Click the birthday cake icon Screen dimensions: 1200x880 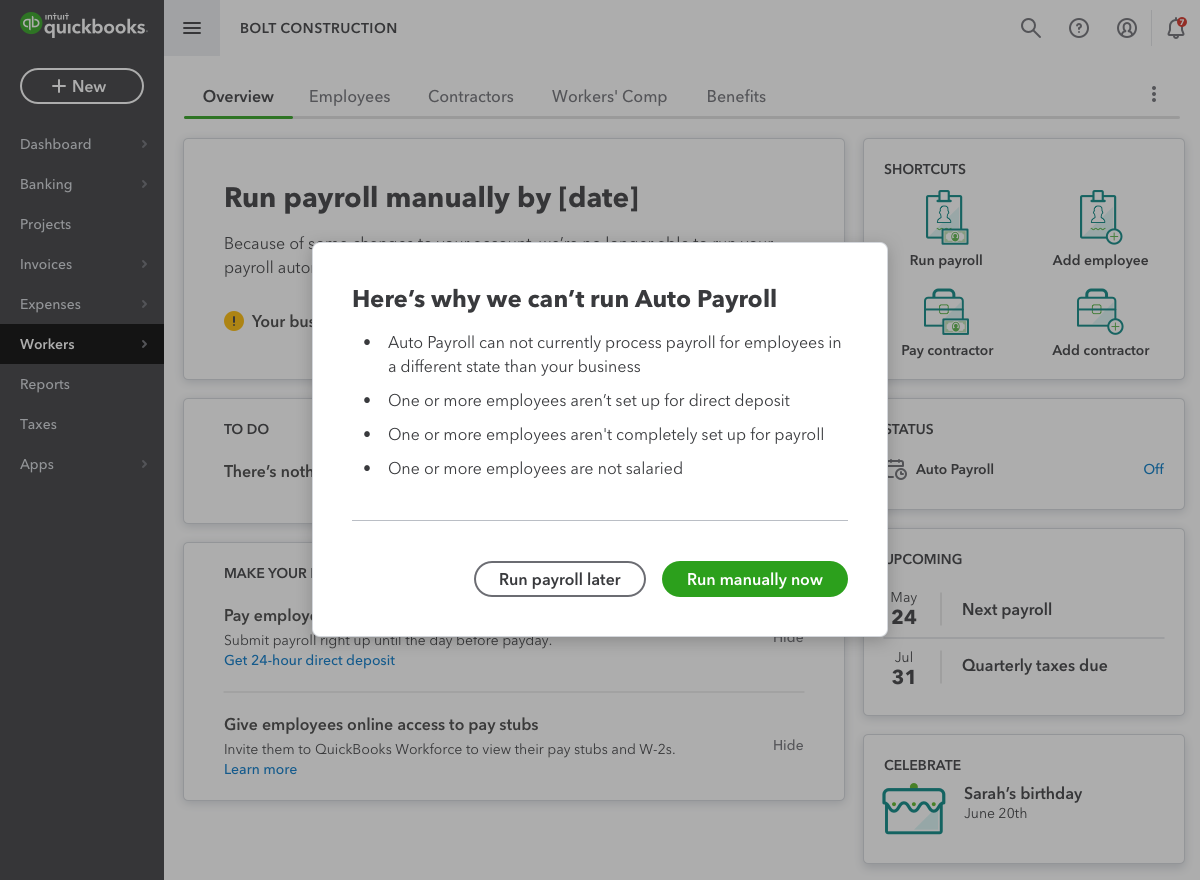coord(914,809)
